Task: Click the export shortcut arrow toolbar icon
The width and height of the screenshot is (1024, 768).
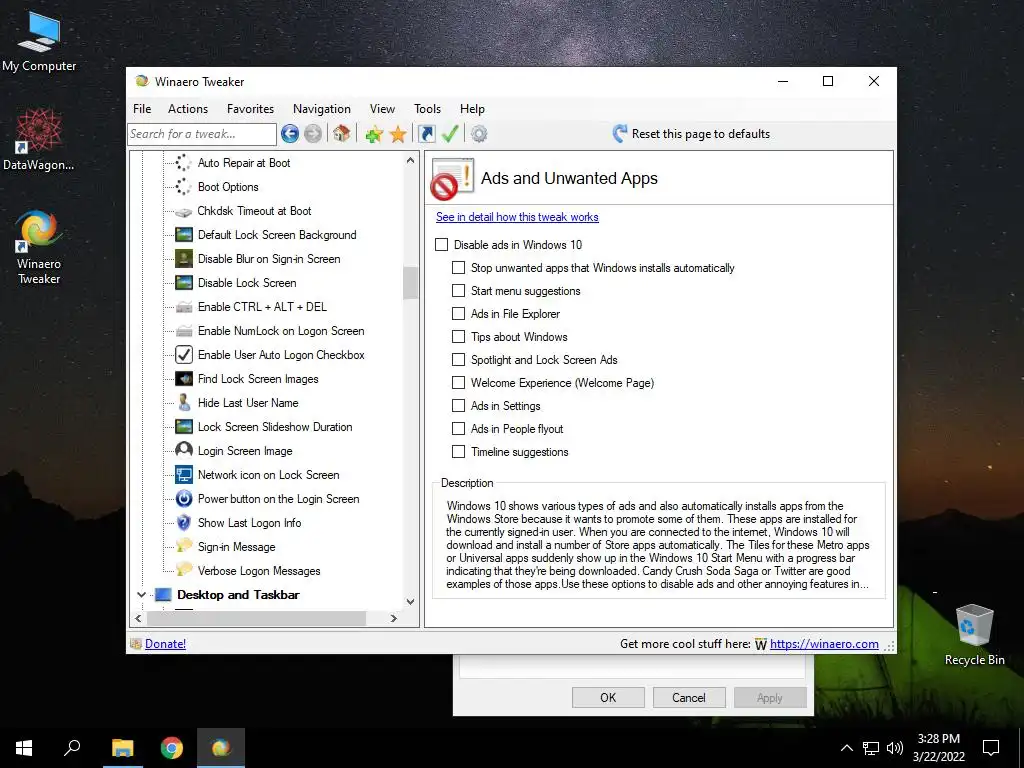Action: point(426,134)
